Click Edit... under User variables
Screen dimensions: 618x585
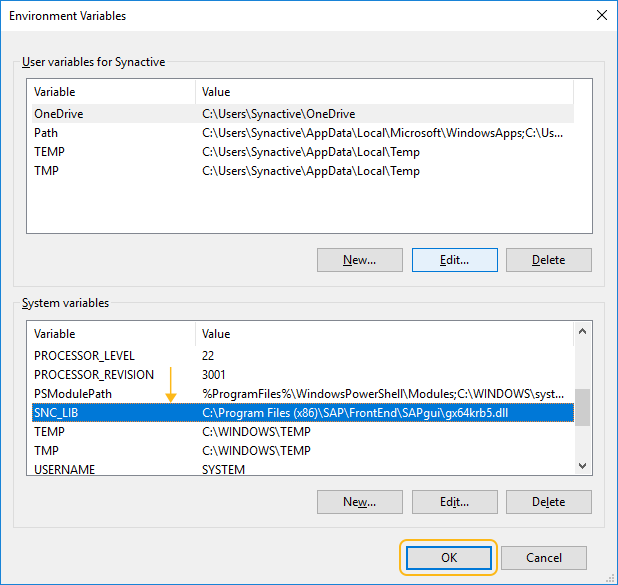click(454, 260)
